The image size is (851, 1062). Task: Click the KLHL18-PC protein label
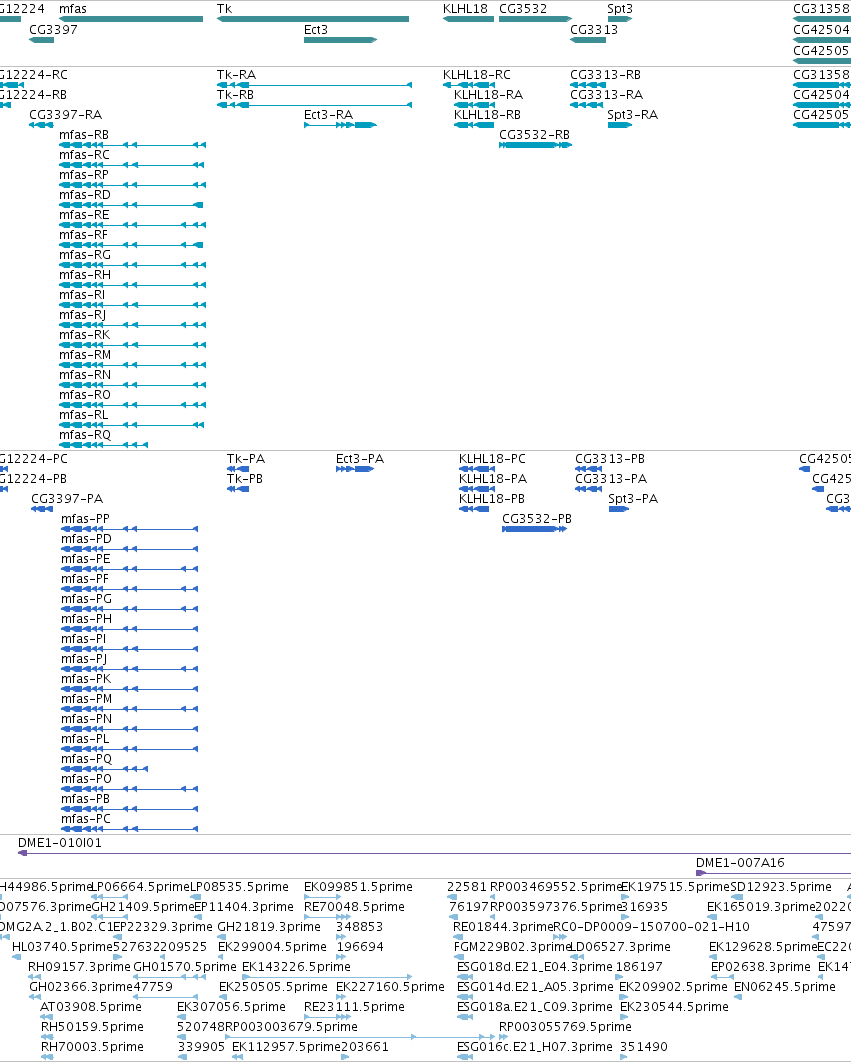click(x=493, y=459)
